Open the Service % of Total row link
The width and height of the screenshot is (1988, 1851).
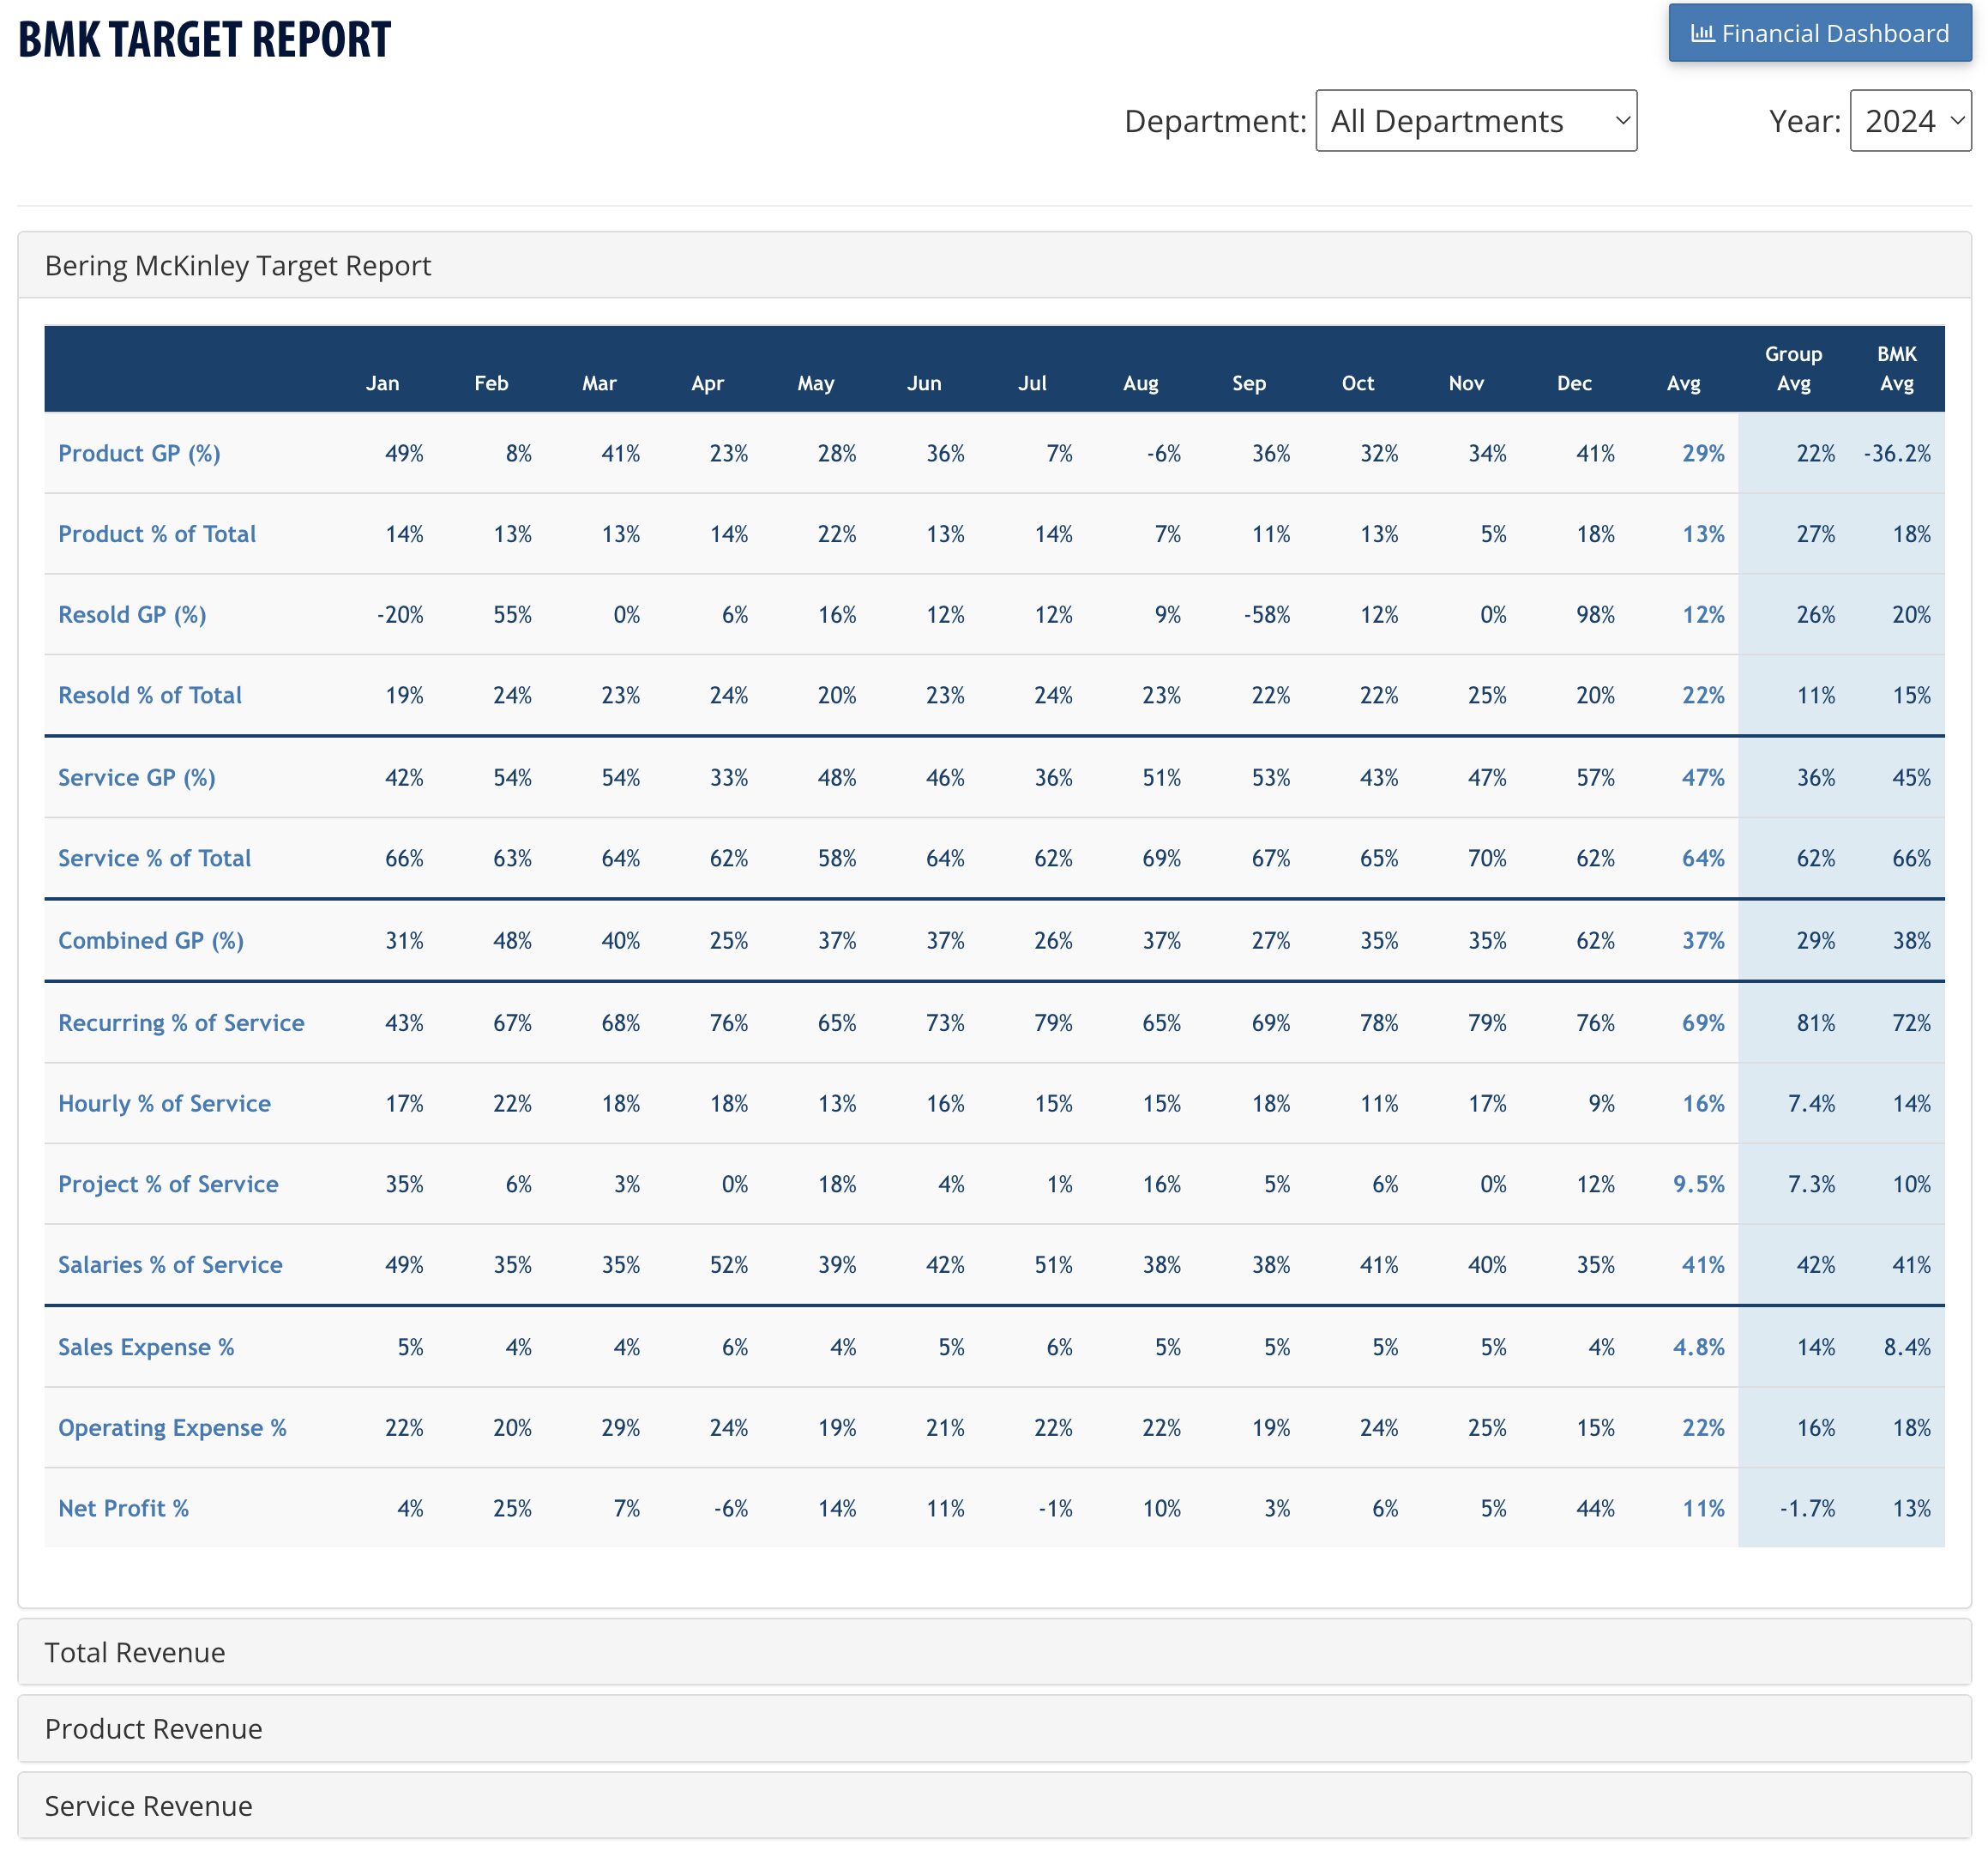pos(155,858)
